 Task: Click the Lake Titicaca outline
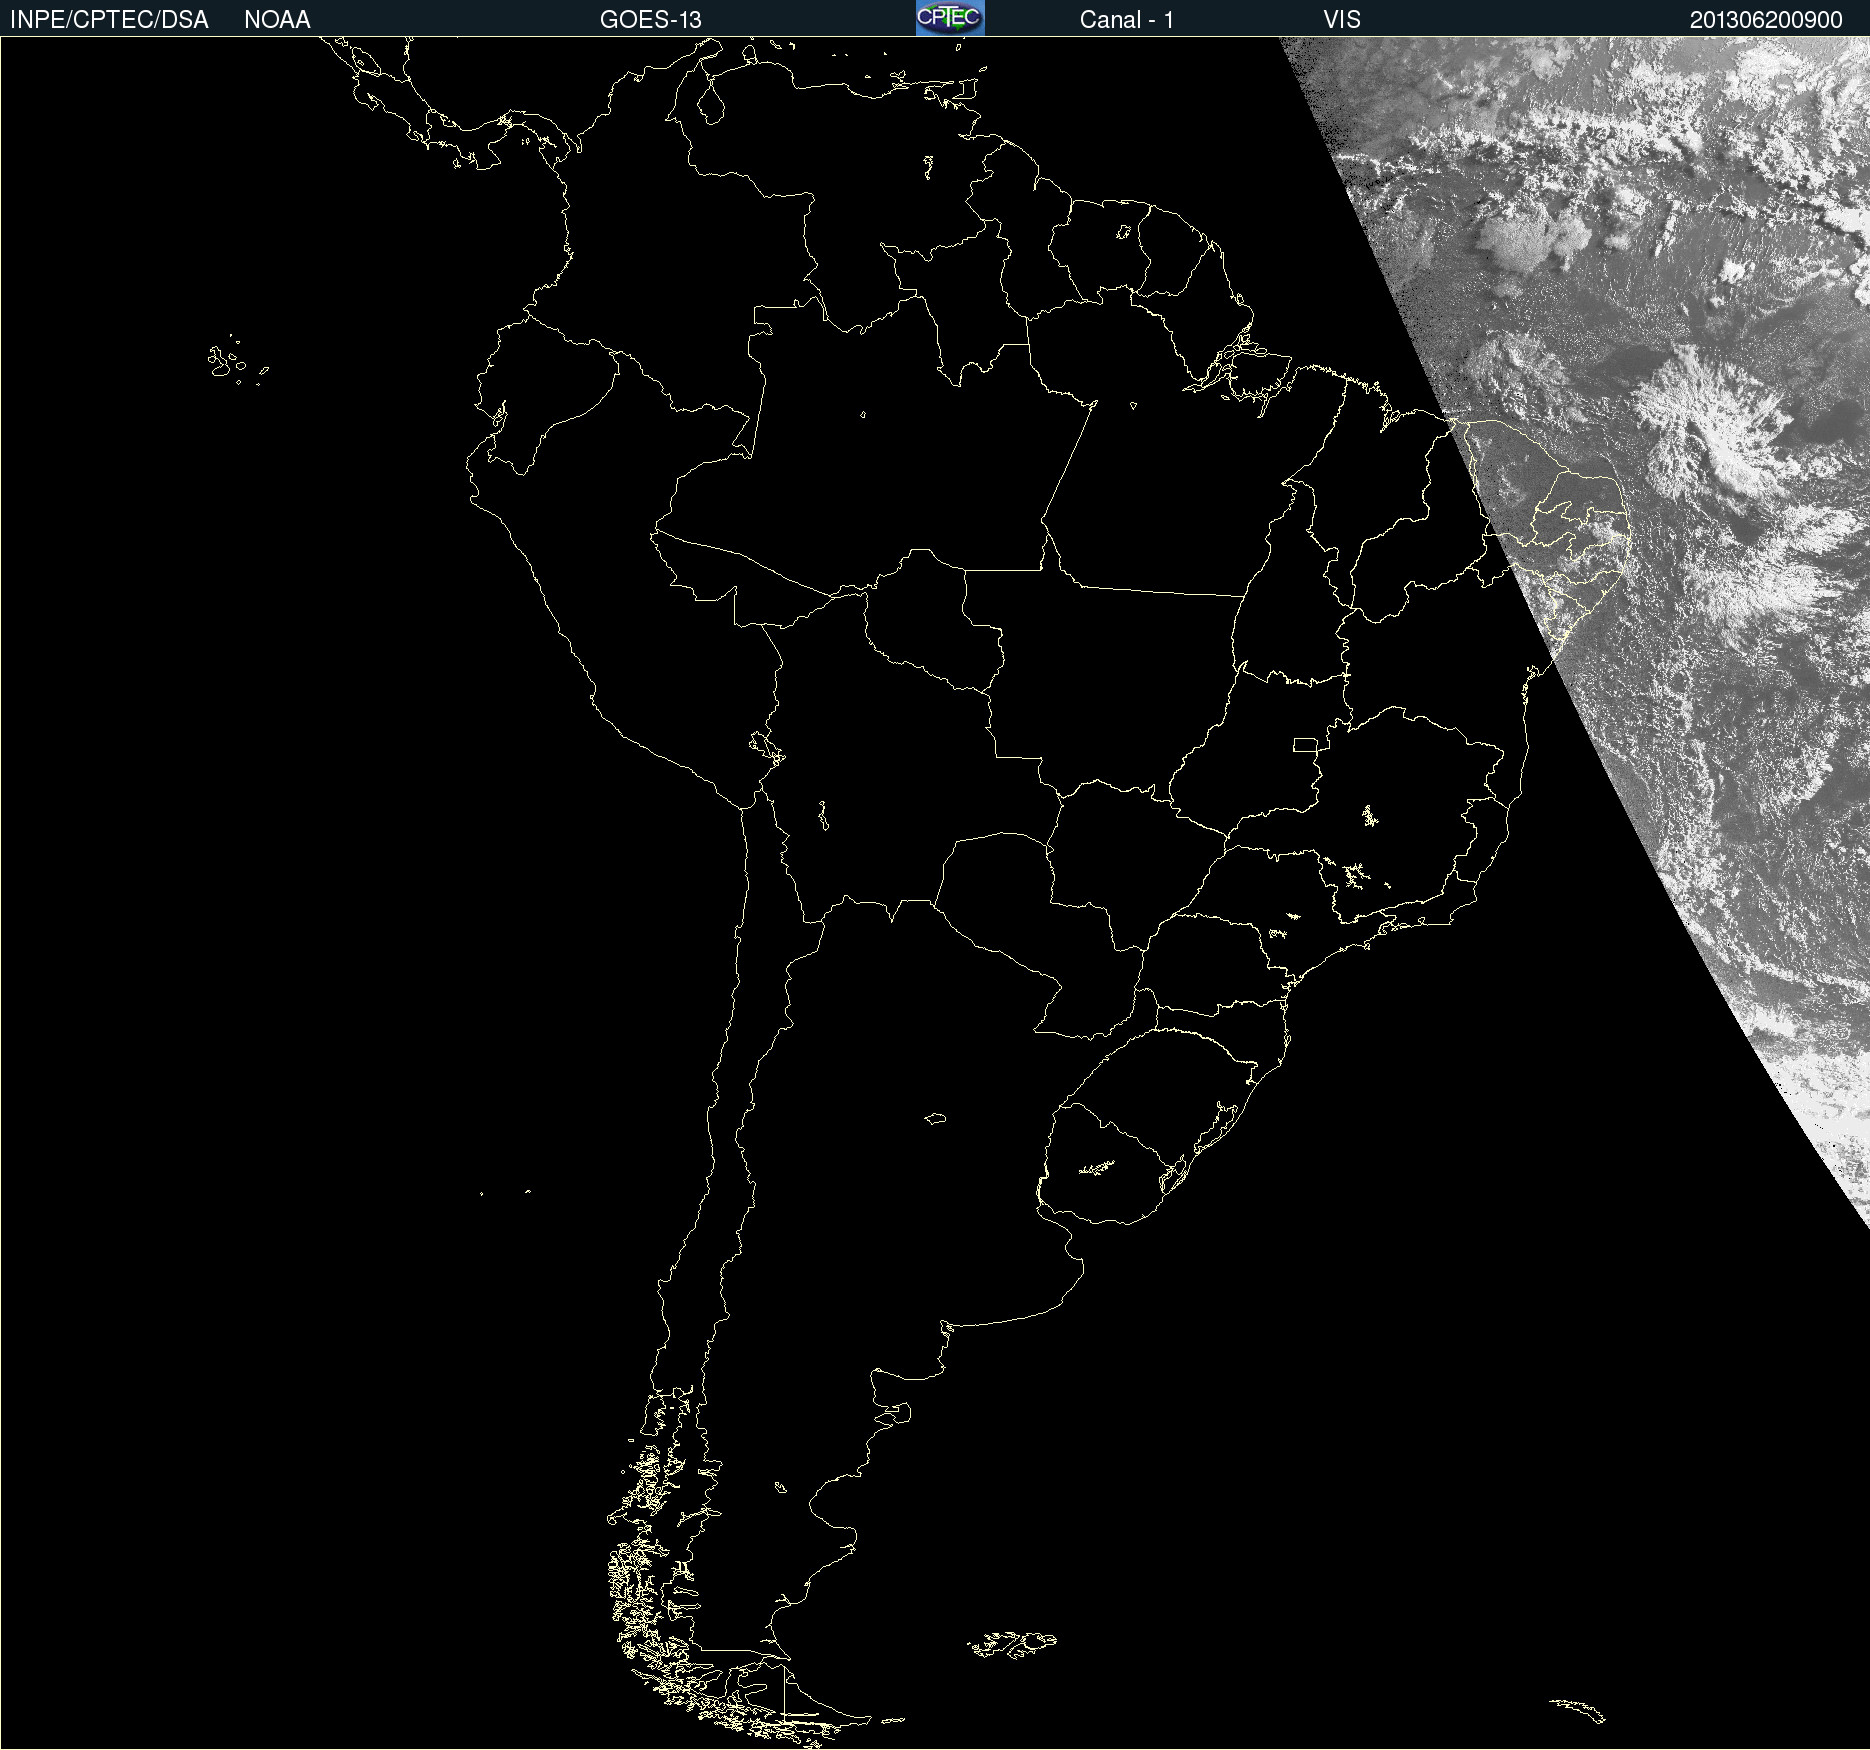[x=767, y=747]
